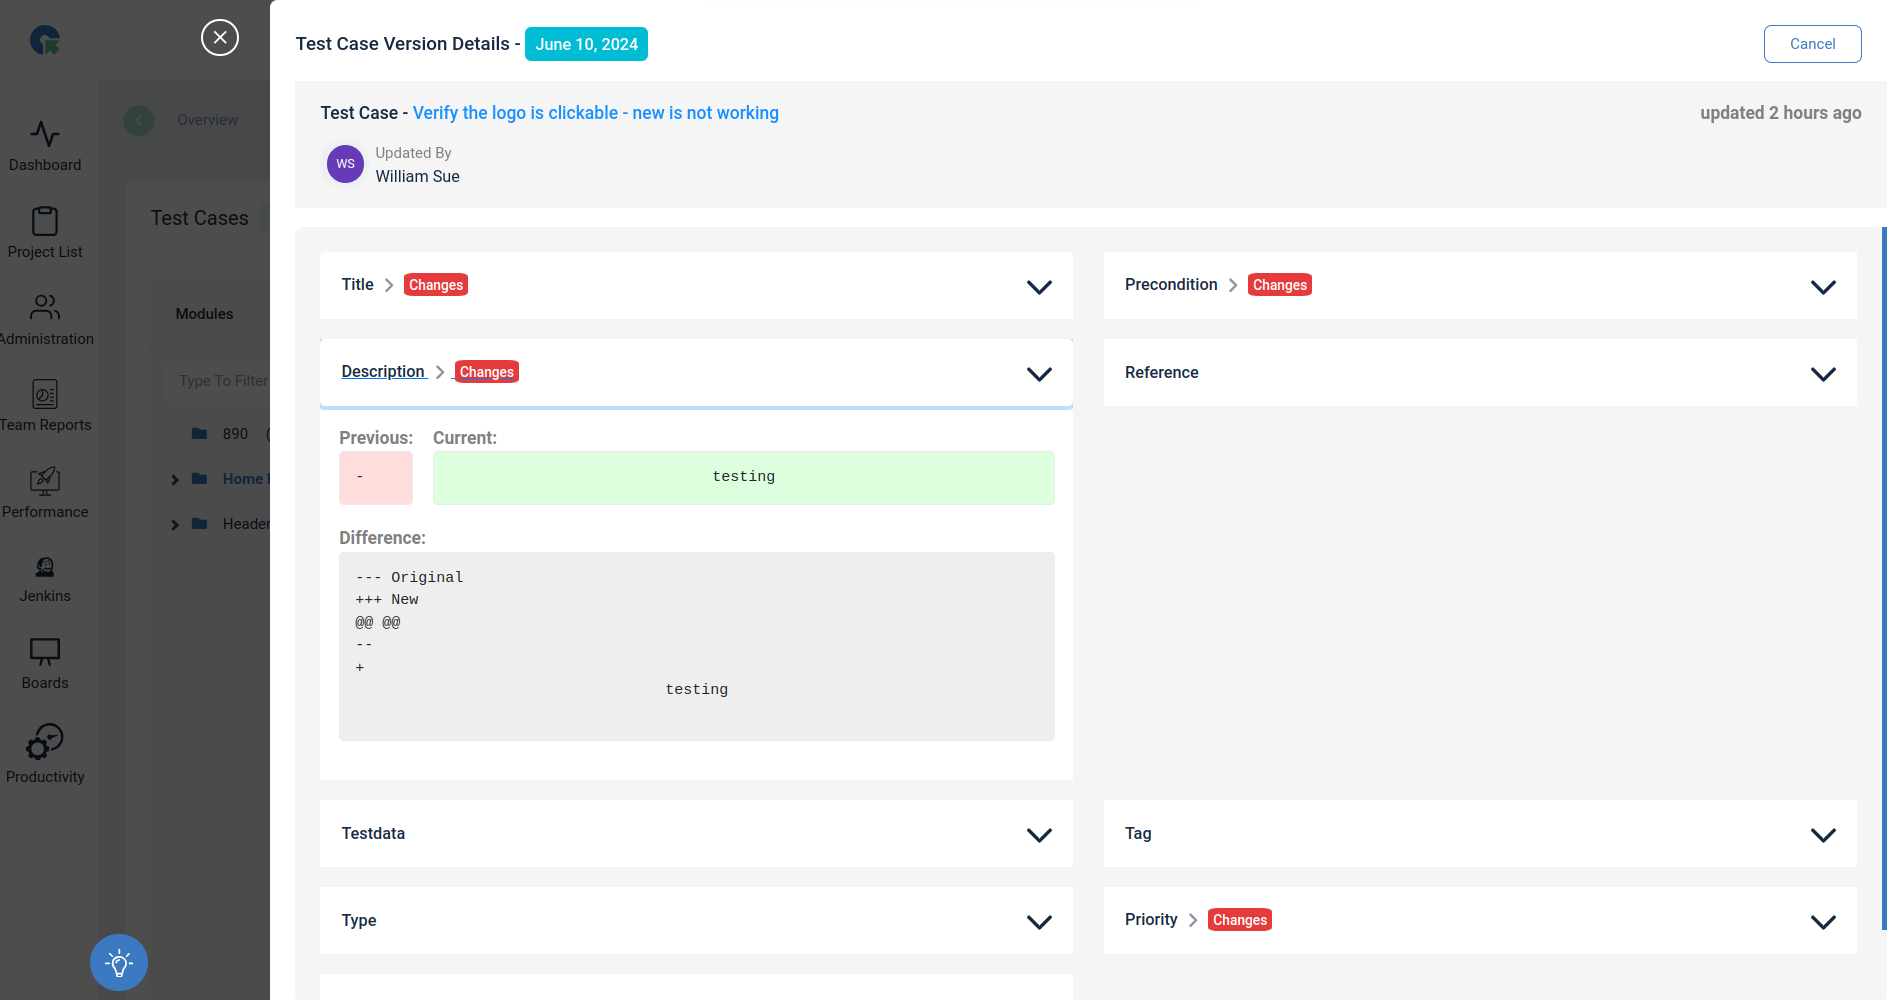Click the Header folder icon
Viewport: 1892px width, 1000px height.
(x=199, y=524)
